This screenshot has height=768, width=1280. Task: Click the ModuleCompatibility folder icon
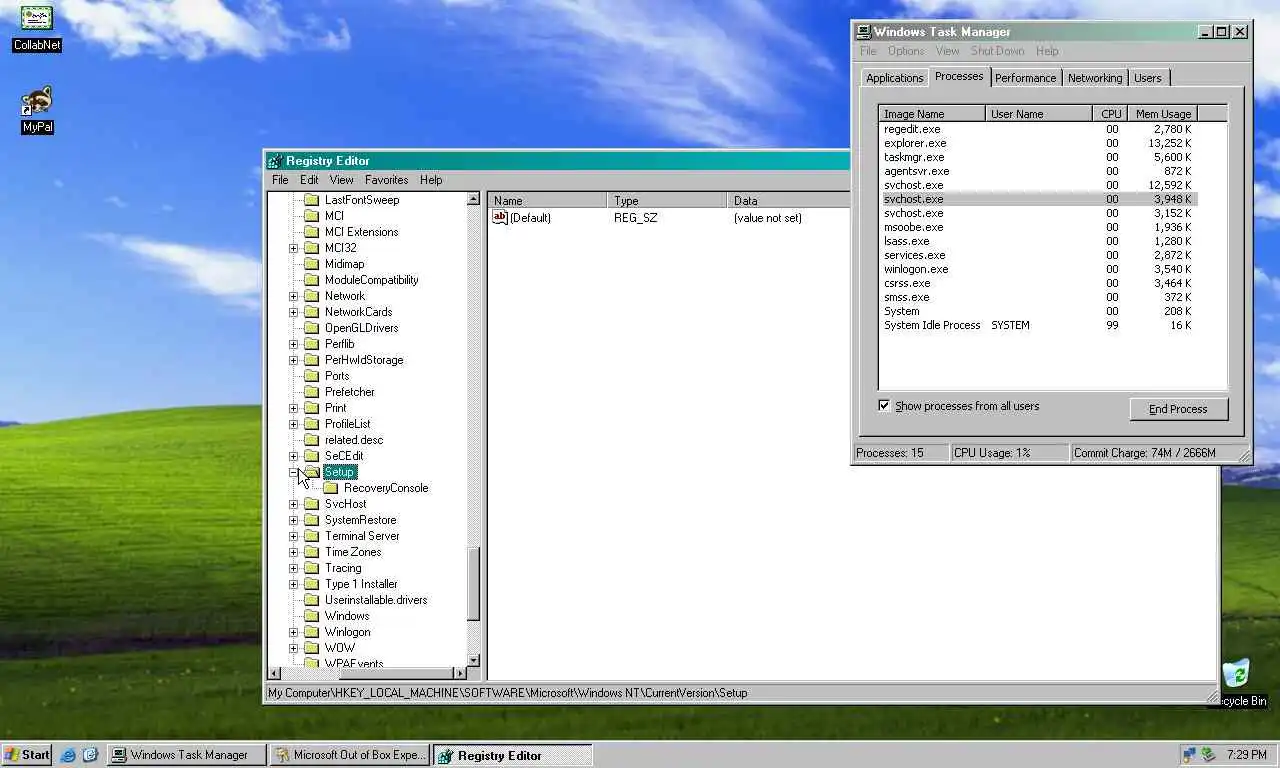tap(312, 280)
